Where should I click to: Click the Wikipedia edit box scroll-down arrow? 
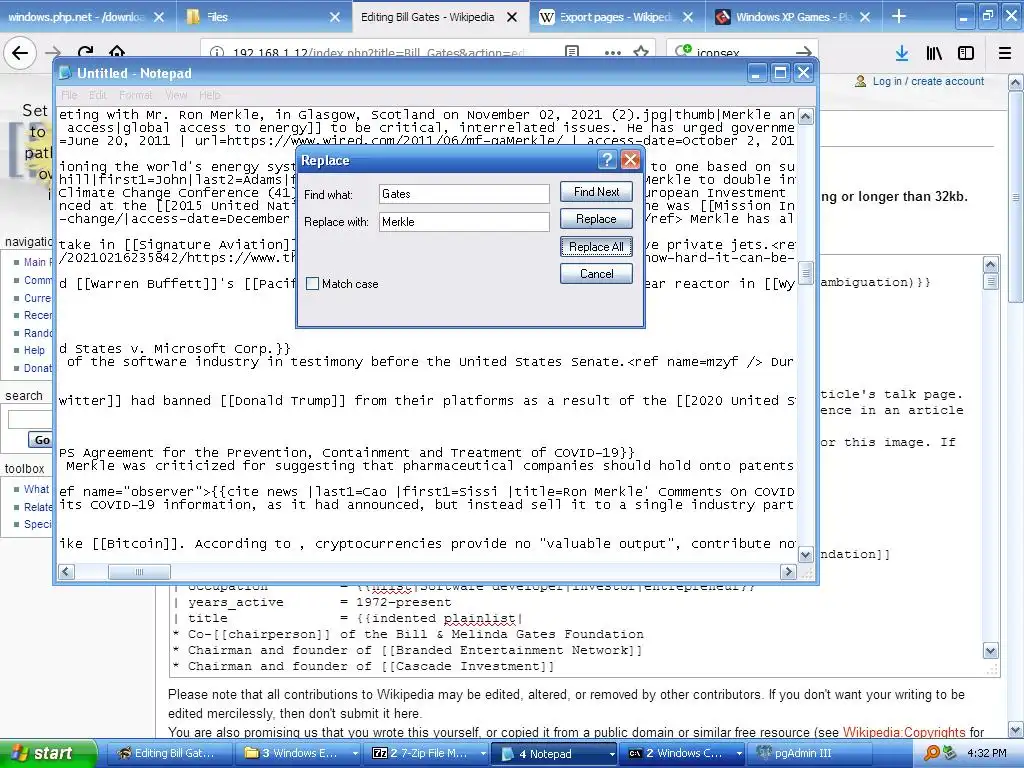click(991, 651)
